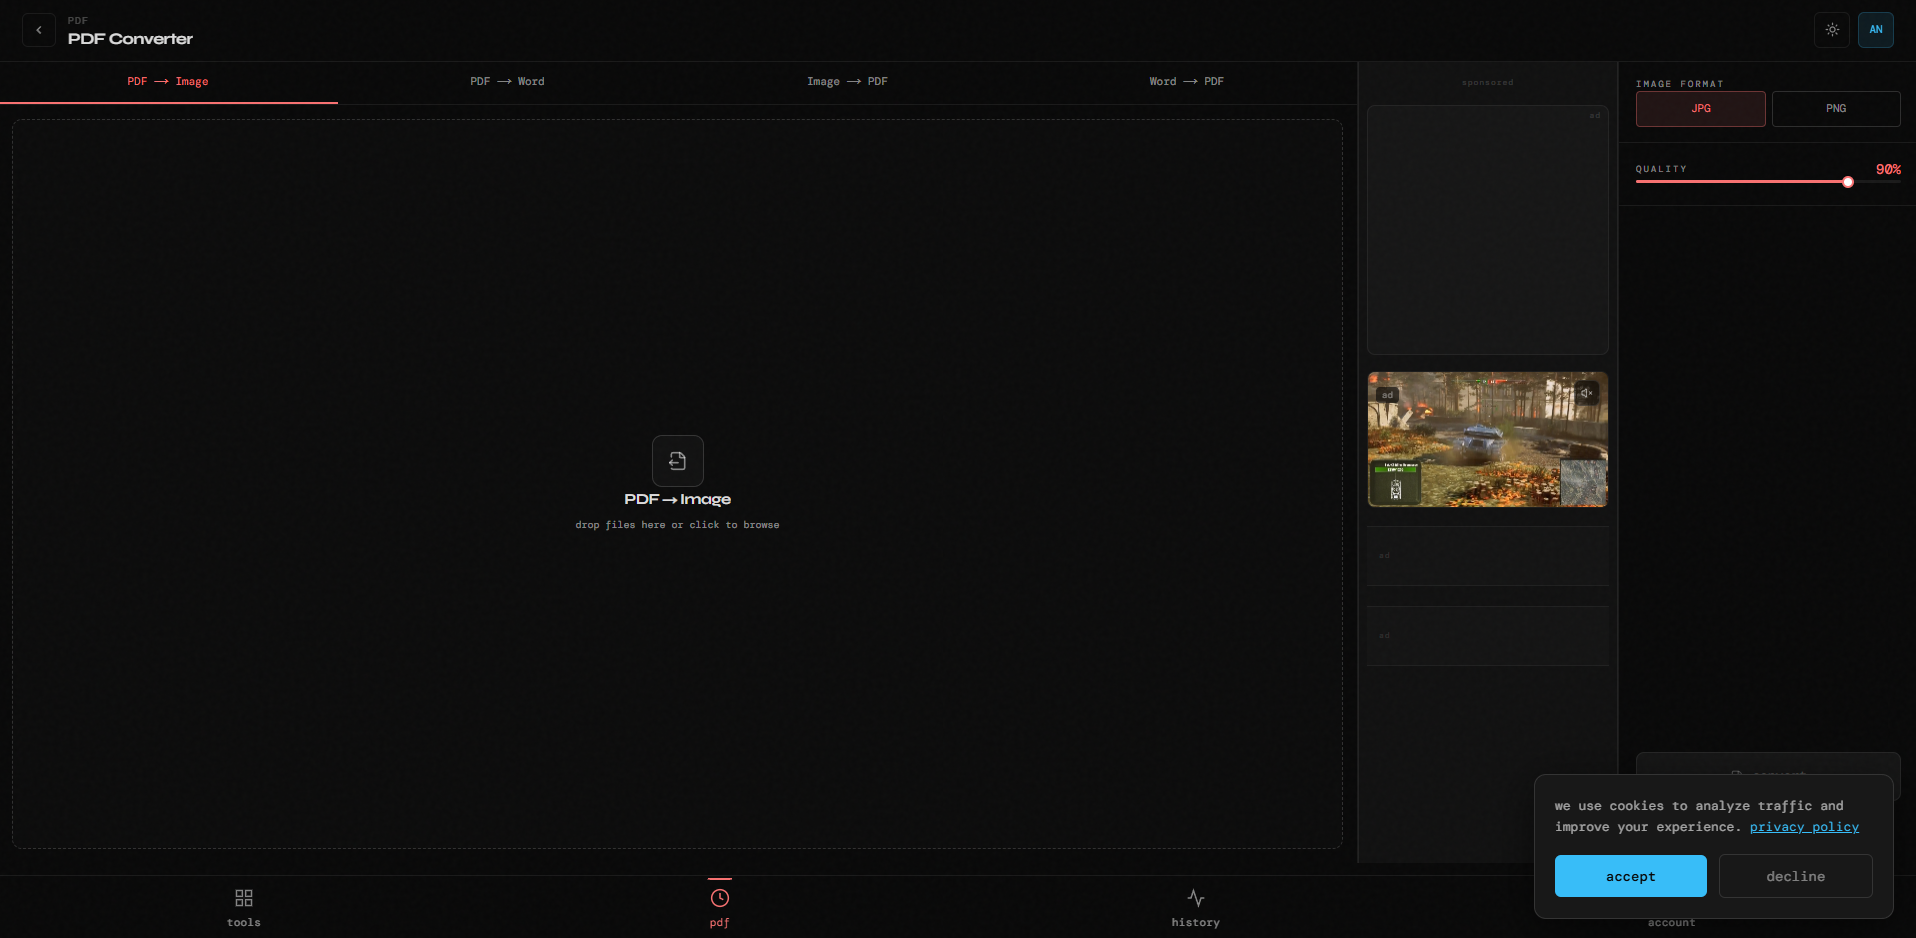Switch image format to PNG

pyautogui.click(x=1835, y=109)
